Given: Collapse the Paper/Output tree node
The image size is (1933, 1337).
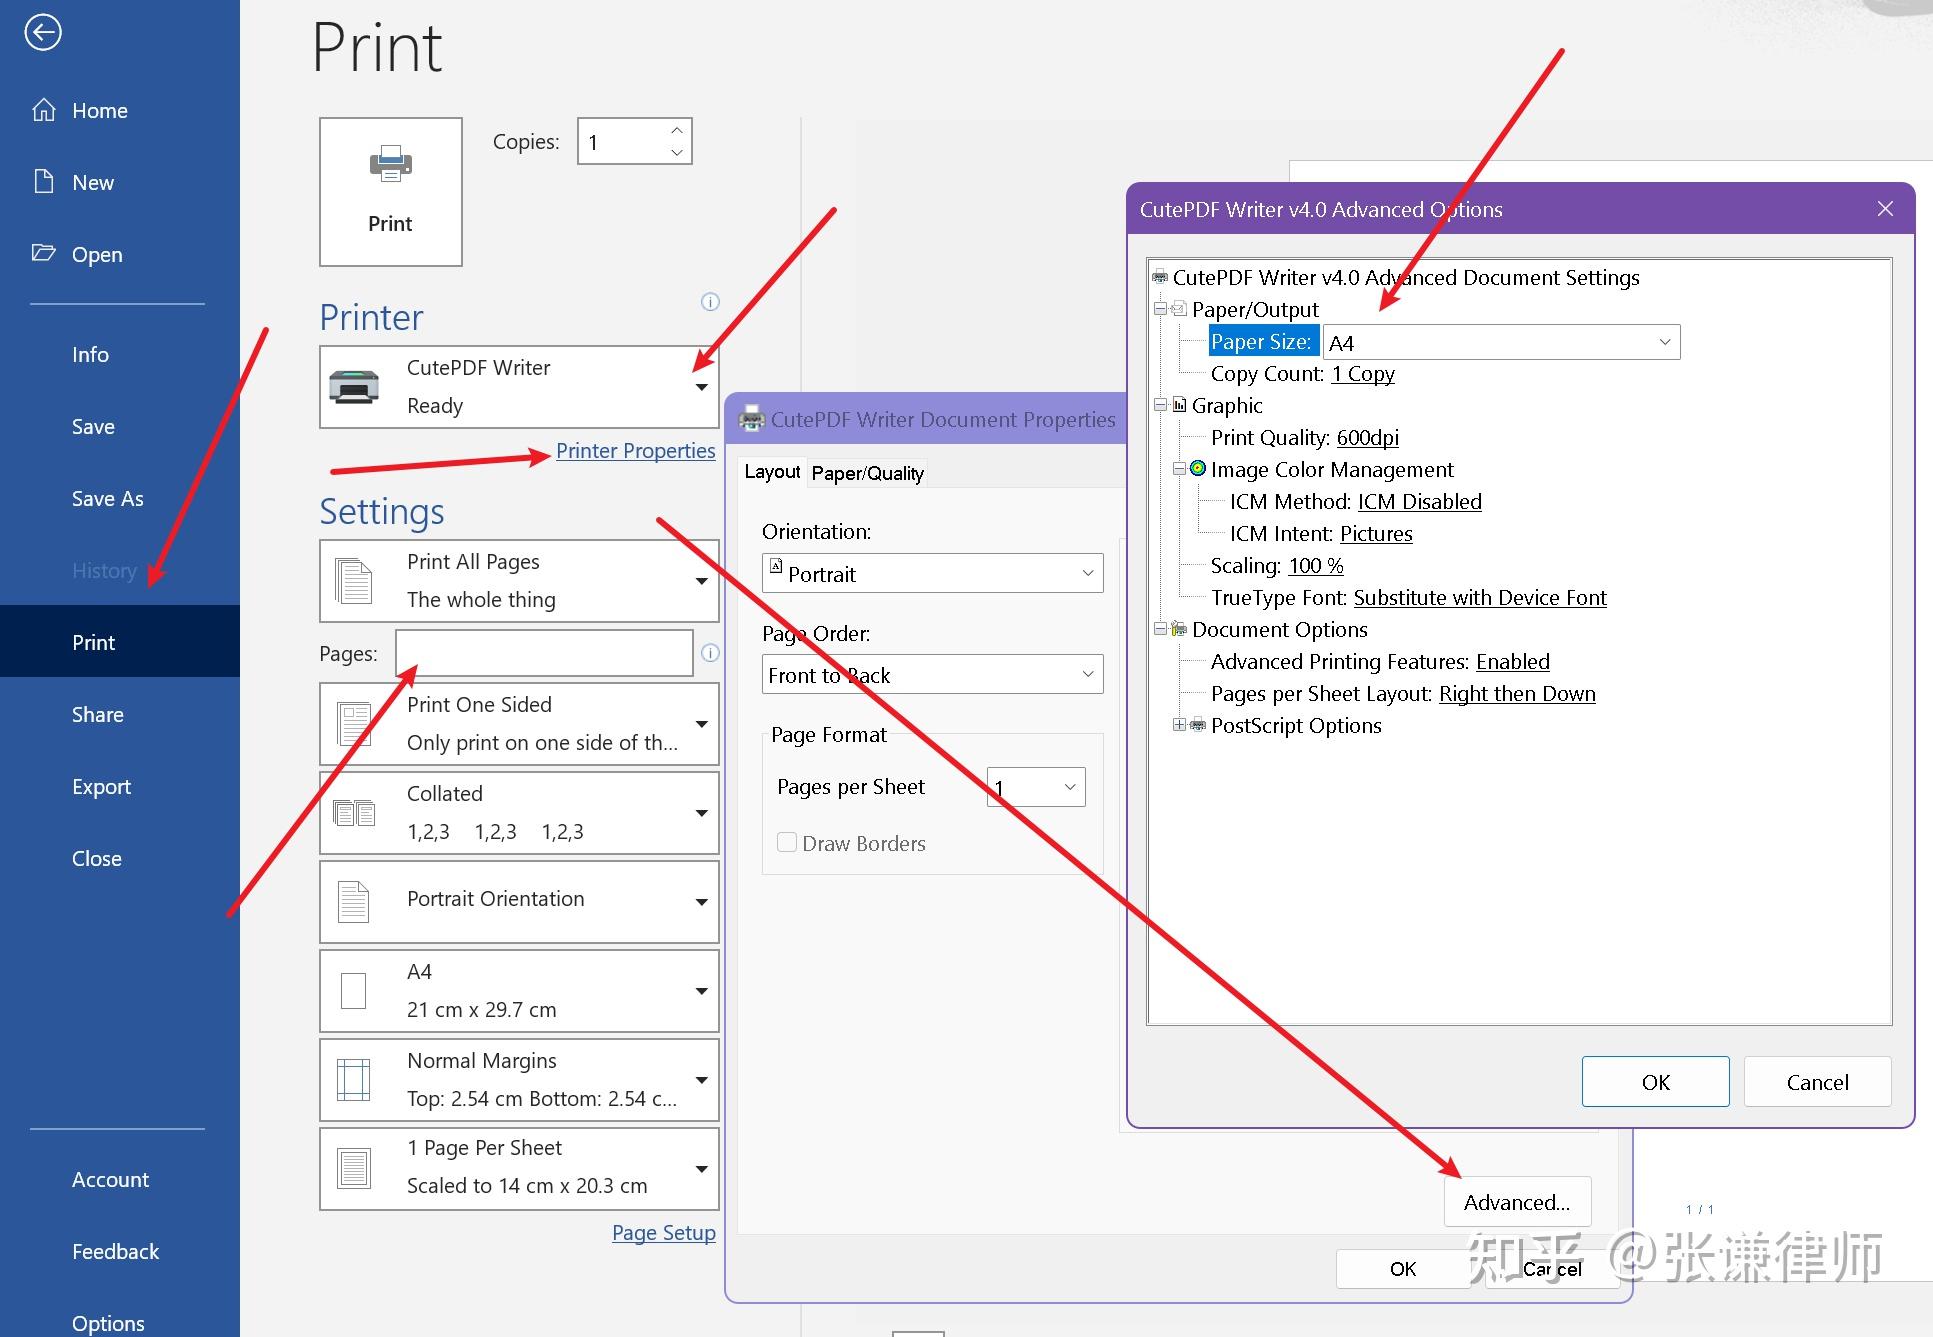Looking at the screenshot, I should (x=1160, y=309).
